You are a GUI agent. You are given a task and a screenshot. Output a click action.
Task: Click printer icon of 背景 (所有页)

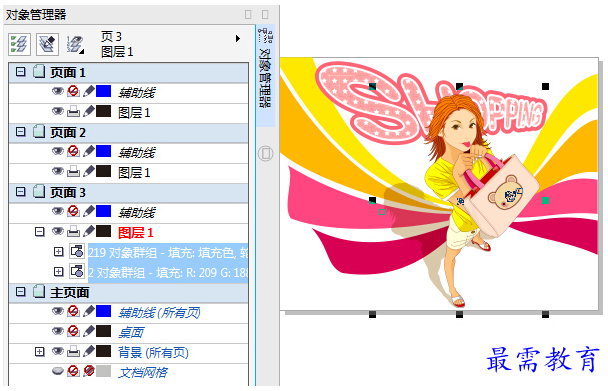[x=73, y=351]
